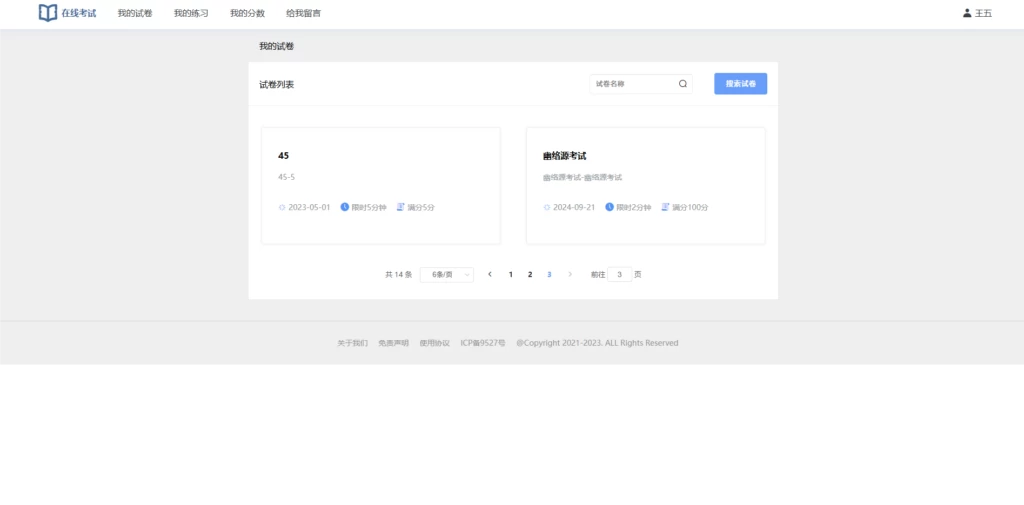The height and width of the screenshot is (505, 1024).
Task: Click the book logo icon for 在线考试
Action: pos(48,13)
